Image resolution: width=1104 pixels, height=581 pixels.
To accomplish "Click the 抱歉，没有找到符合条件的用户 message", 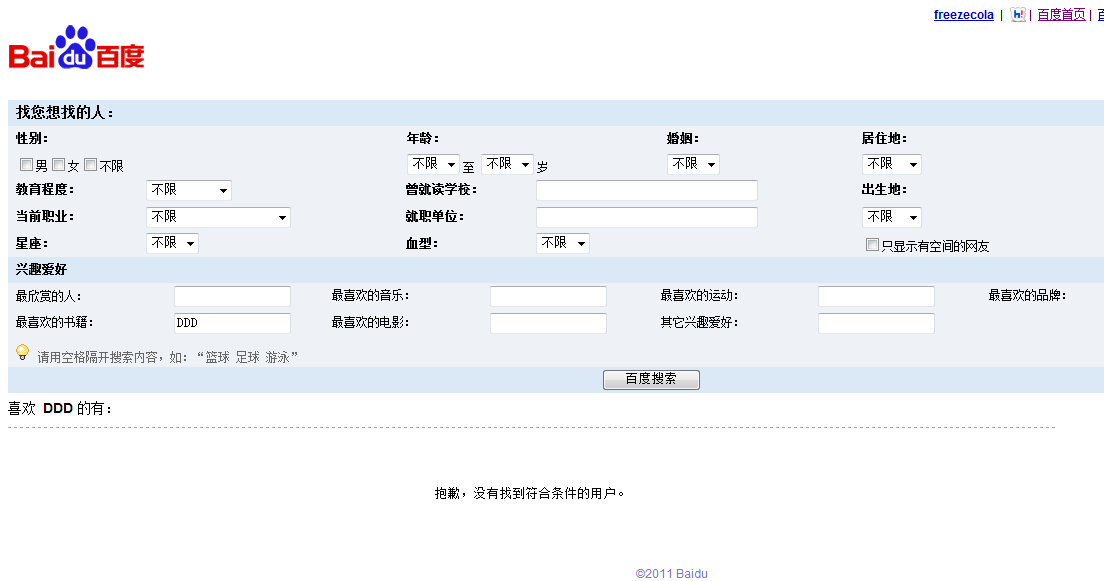I will (529, 494).
